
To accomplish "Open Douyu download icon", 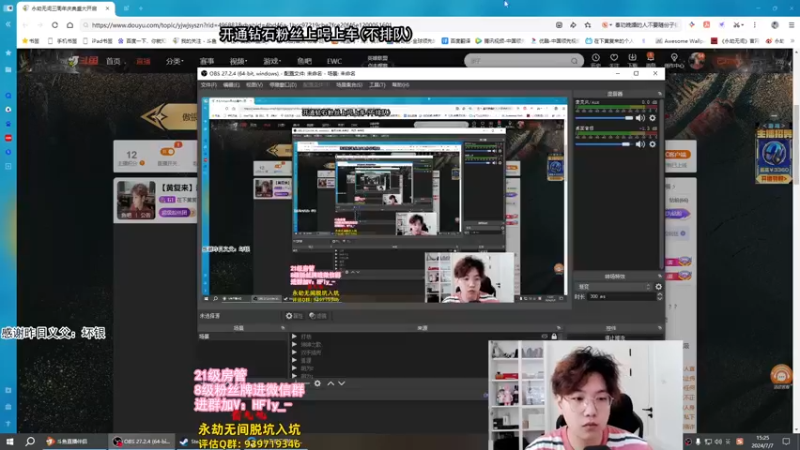I will [x=632, y=58].
